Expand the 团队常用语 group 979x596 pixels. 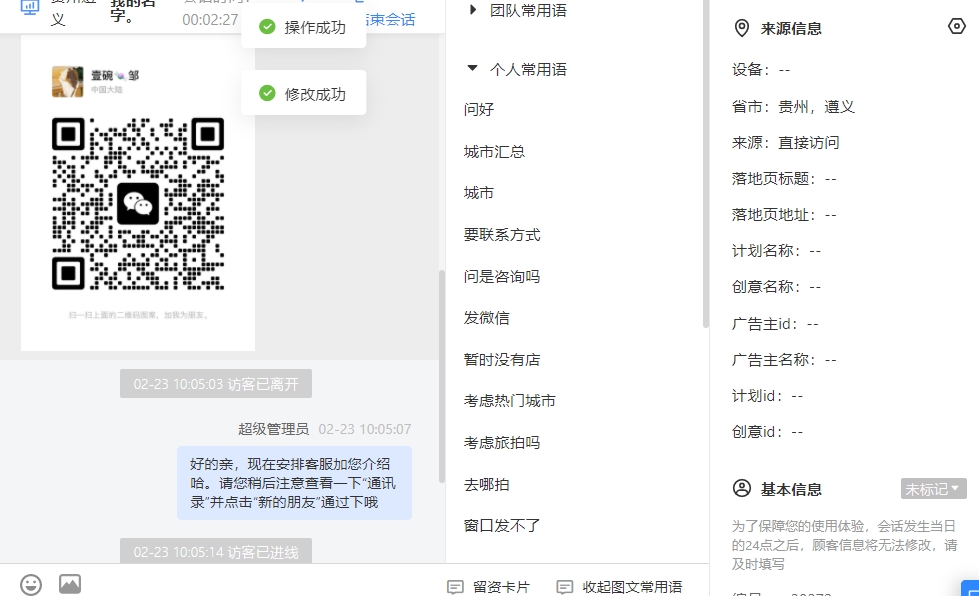(x=473, y=9)
